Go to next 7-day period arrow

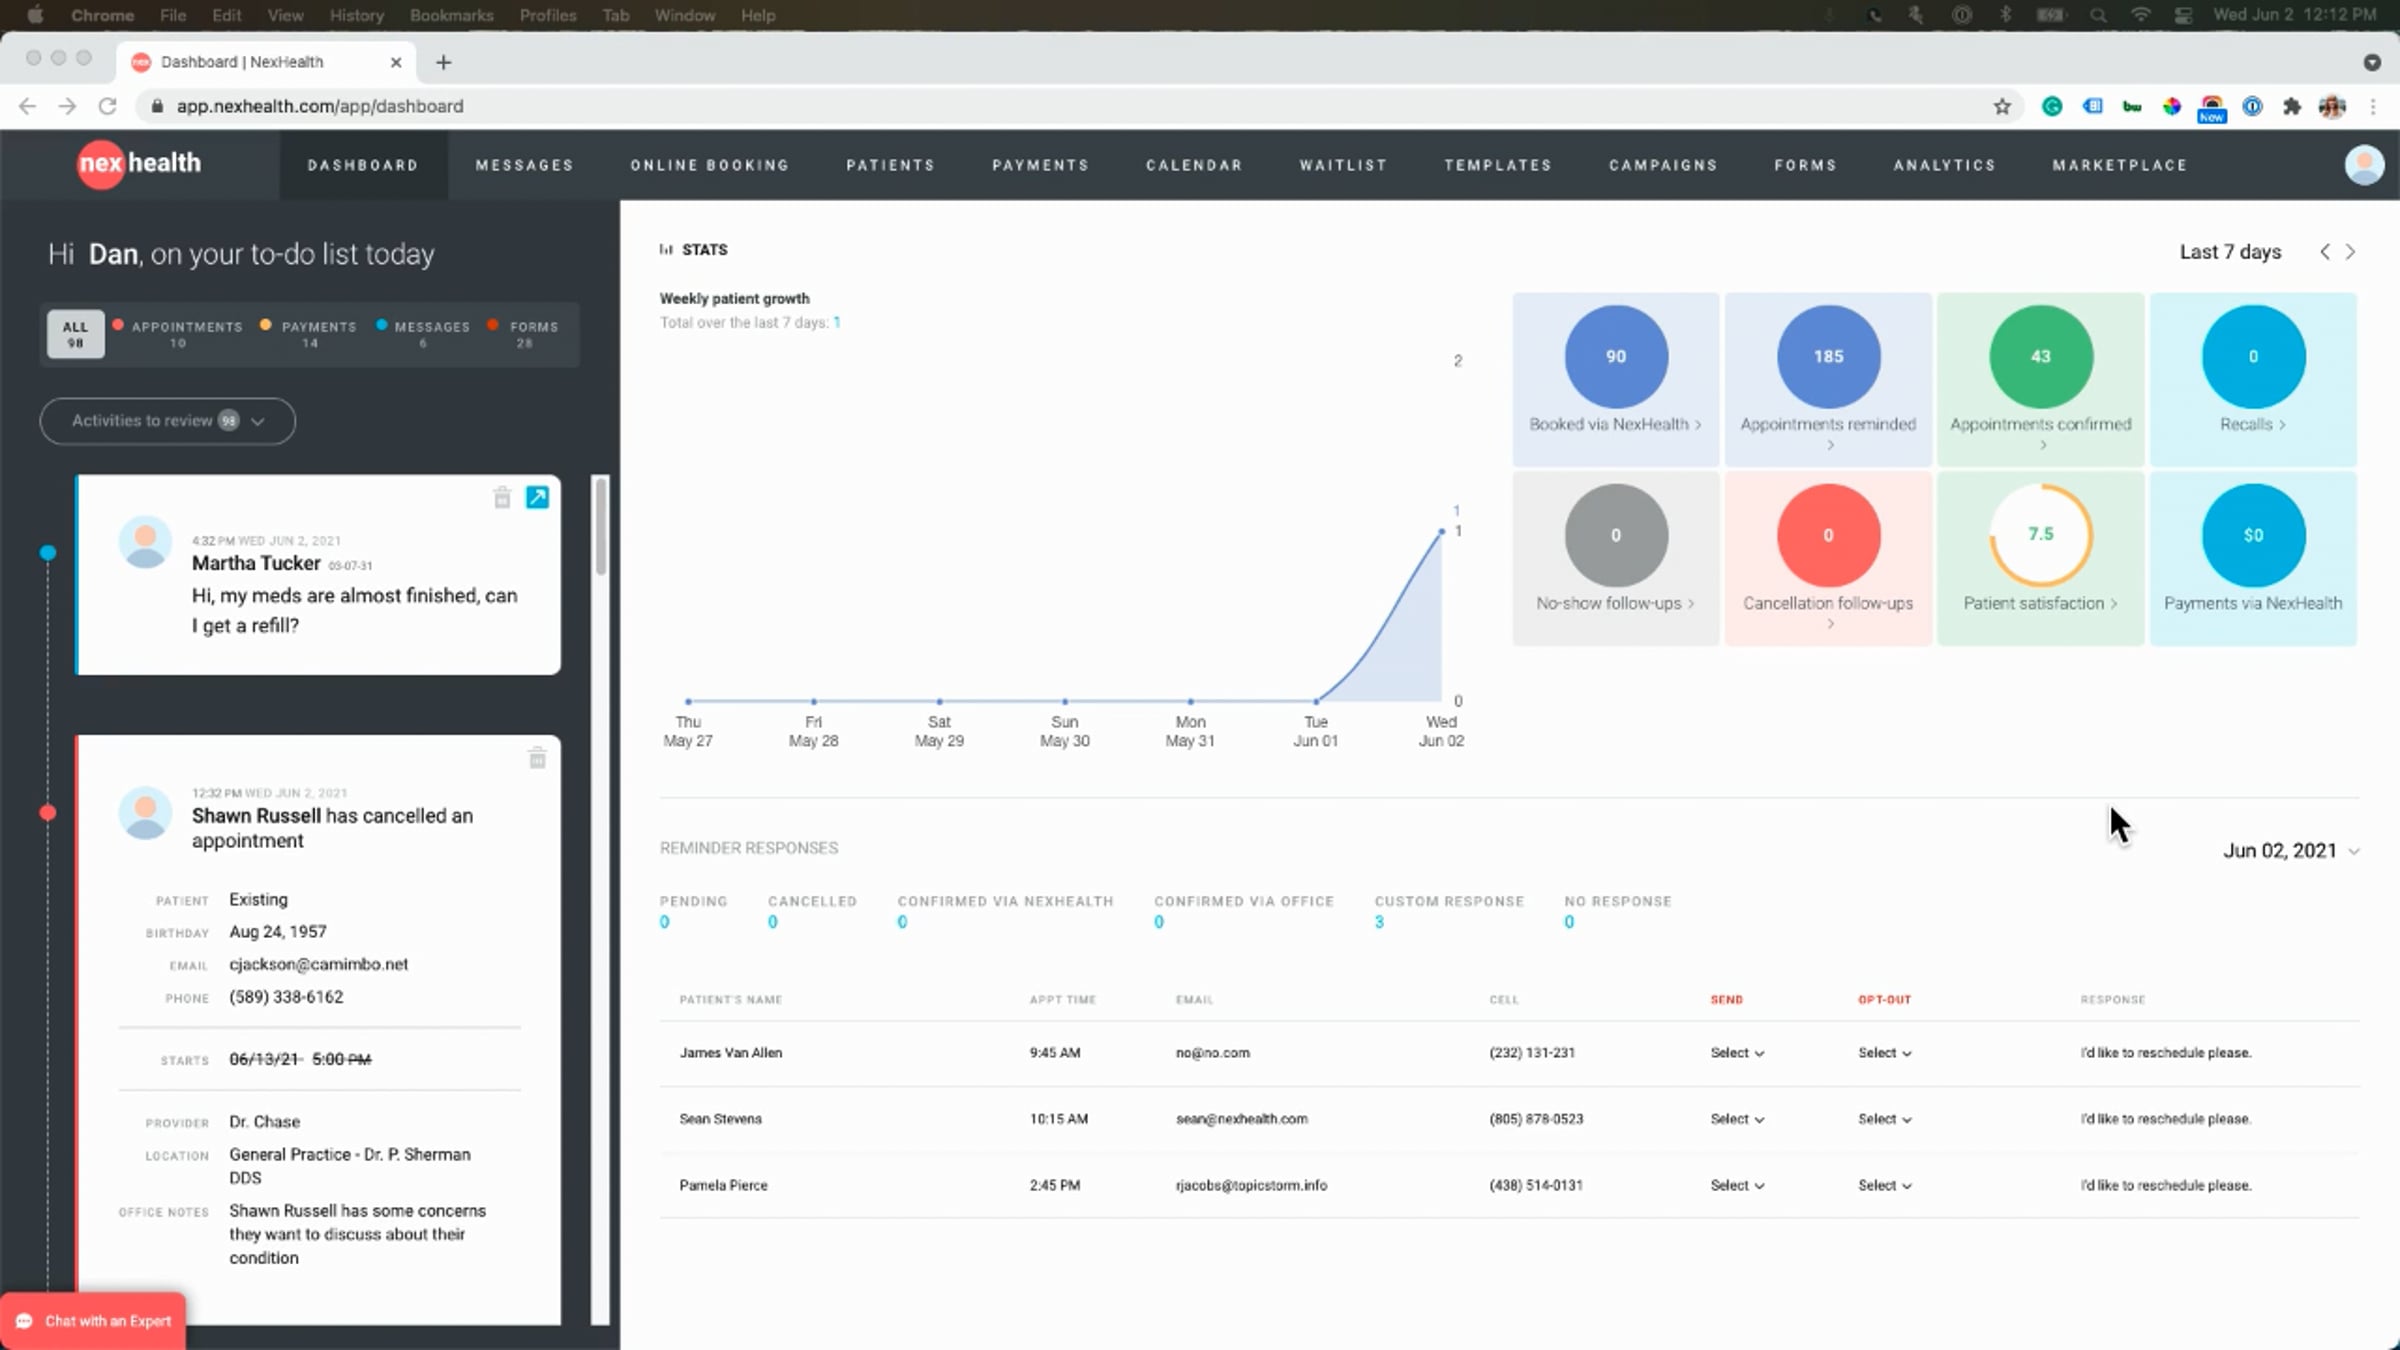click(2351, 252)
